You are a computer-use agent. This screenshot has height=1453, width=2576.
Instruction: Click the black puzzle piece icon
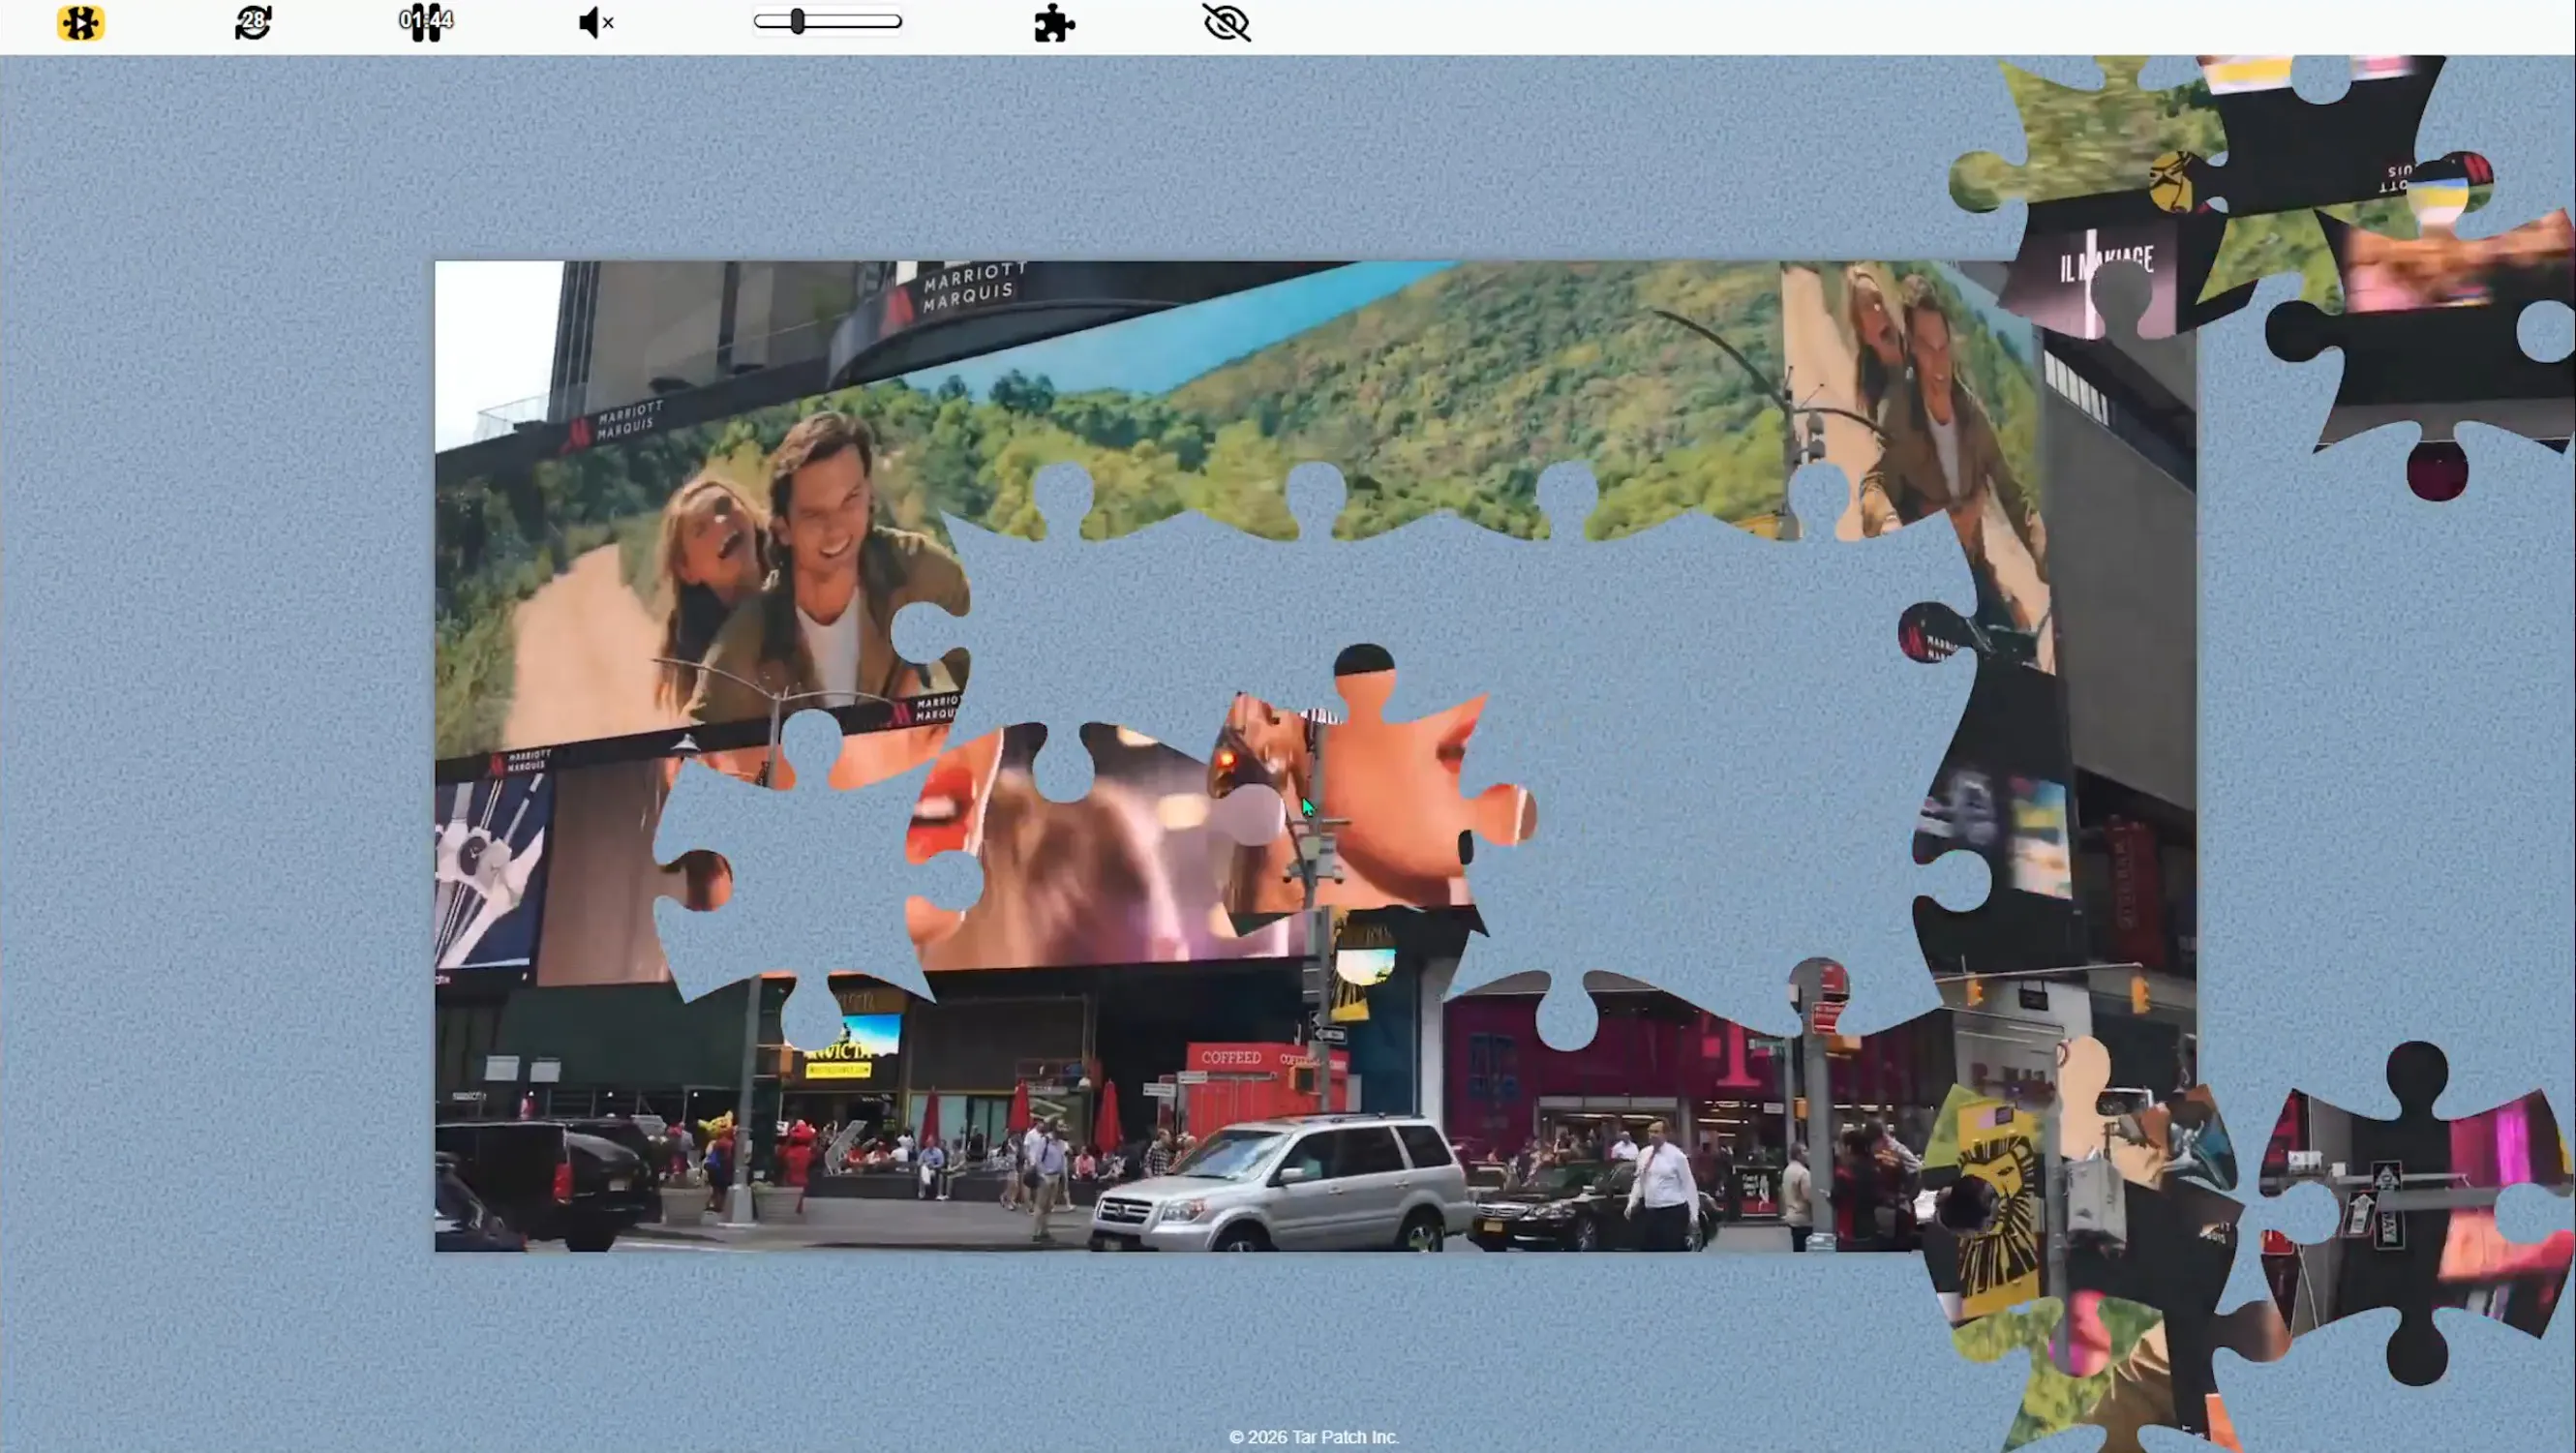(1054, 22)
